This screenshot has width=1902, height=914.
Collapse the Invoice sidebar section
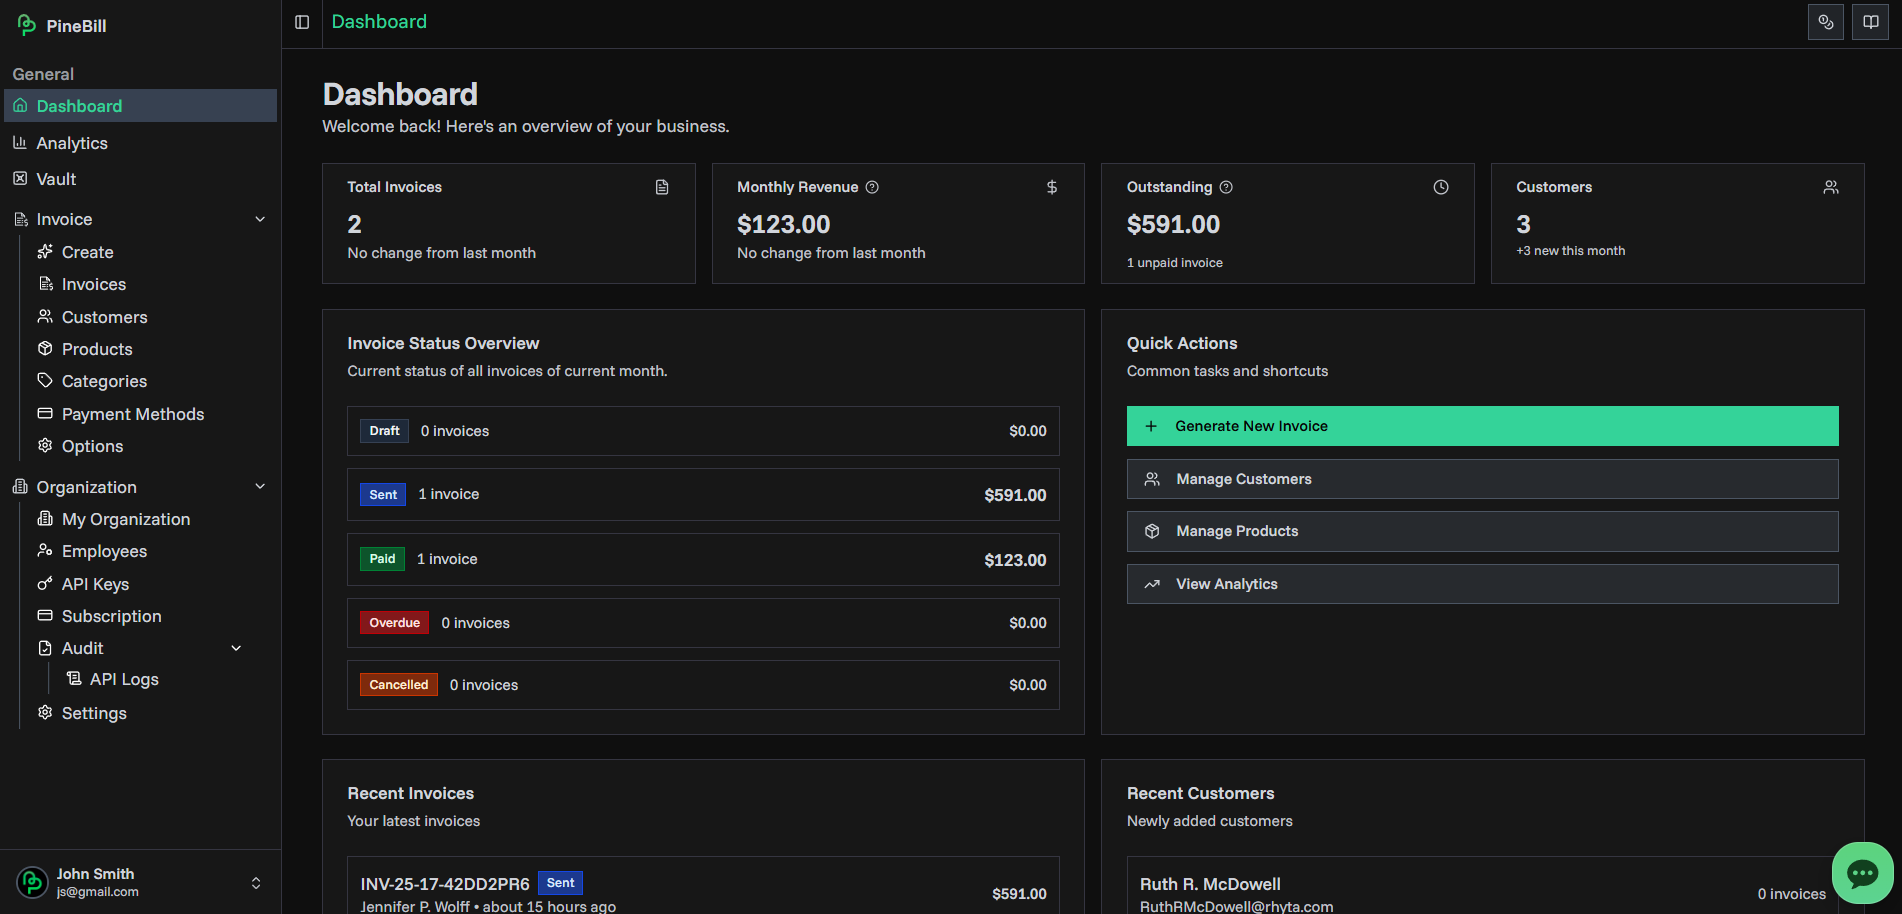(260, 219)
